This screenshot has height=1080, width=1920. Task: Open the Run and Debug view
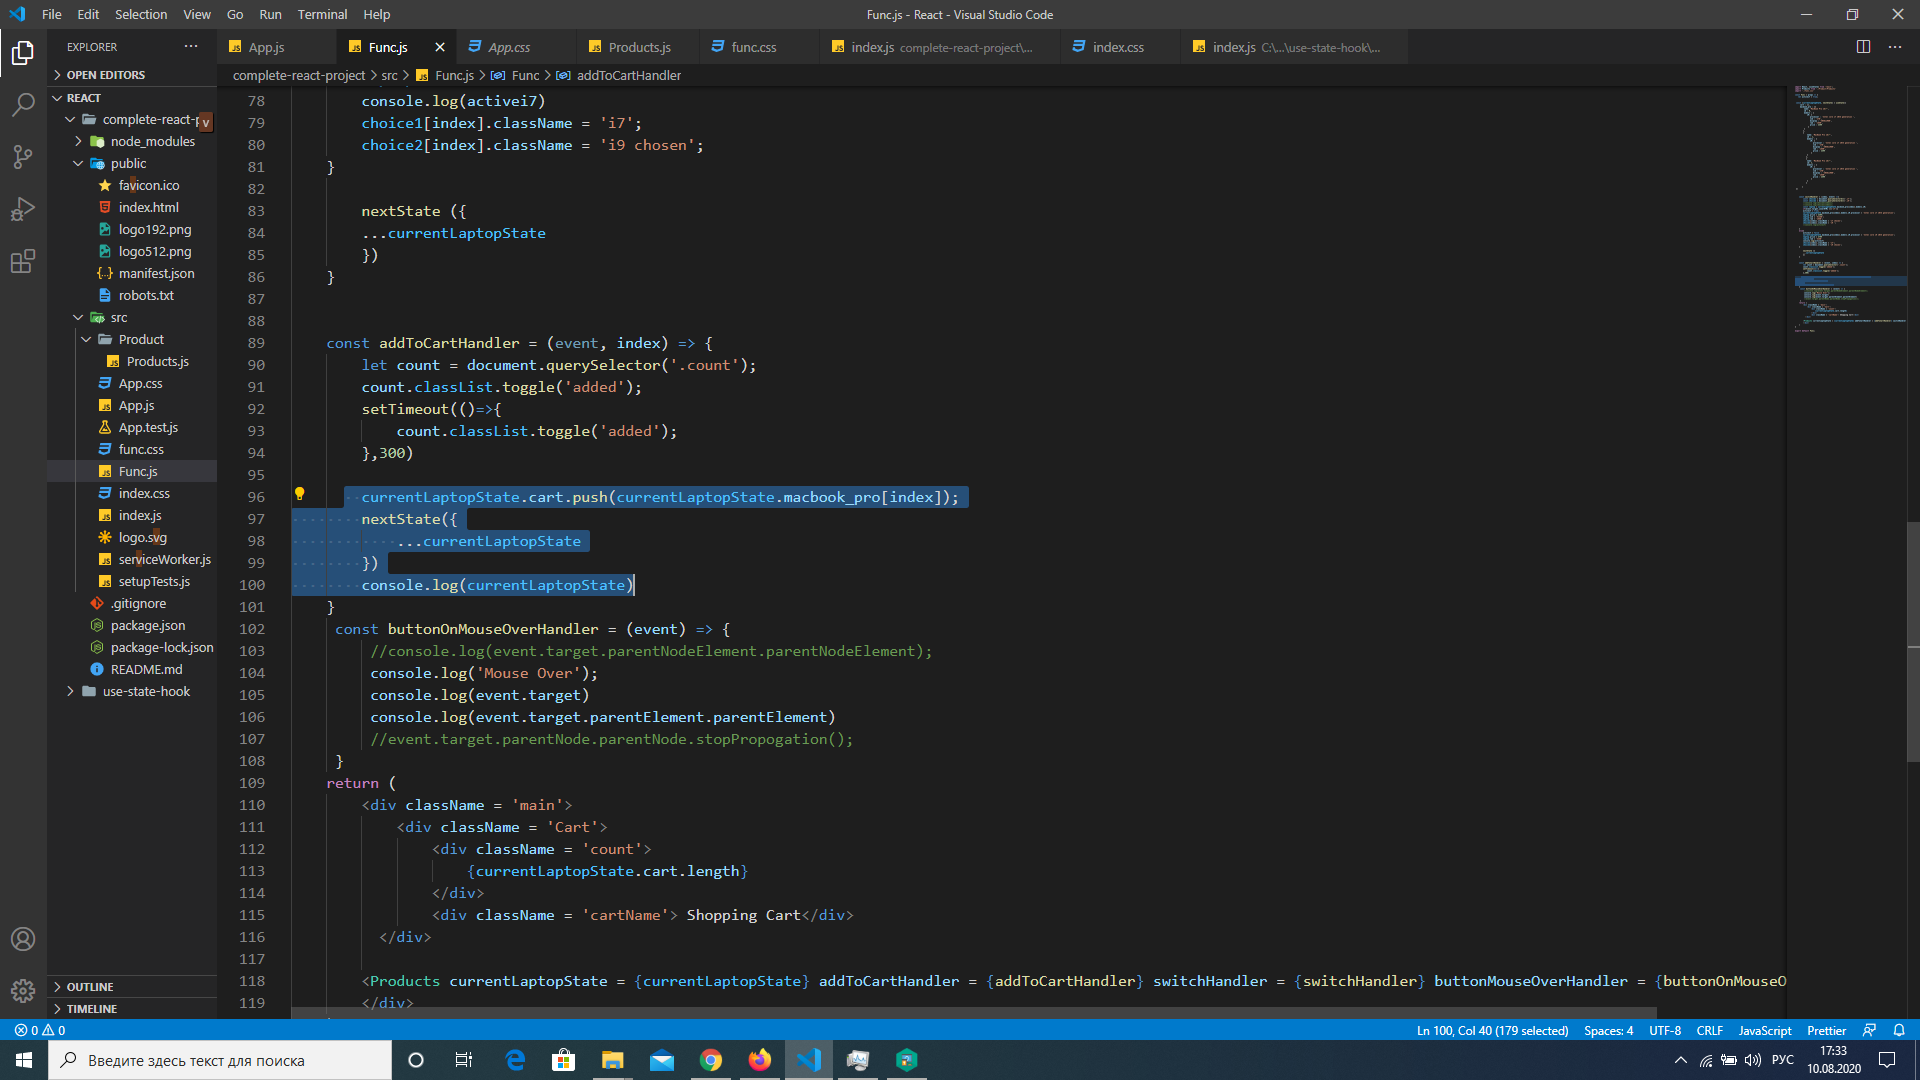[x=23, y=209]
